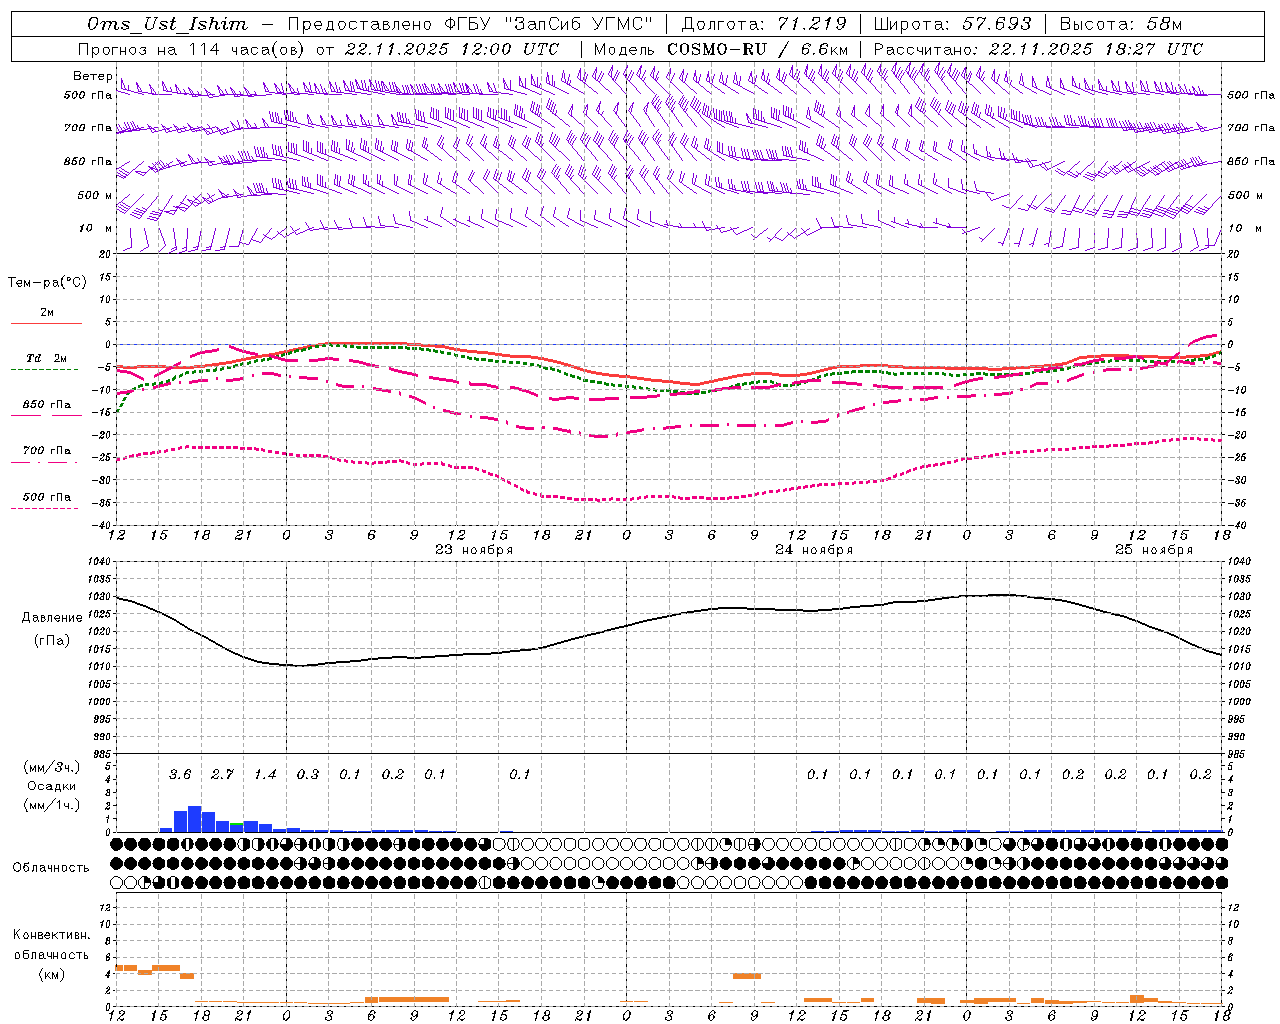
Task: Click the (км) unit label of convective clouds
Action: tap(51, 974)
